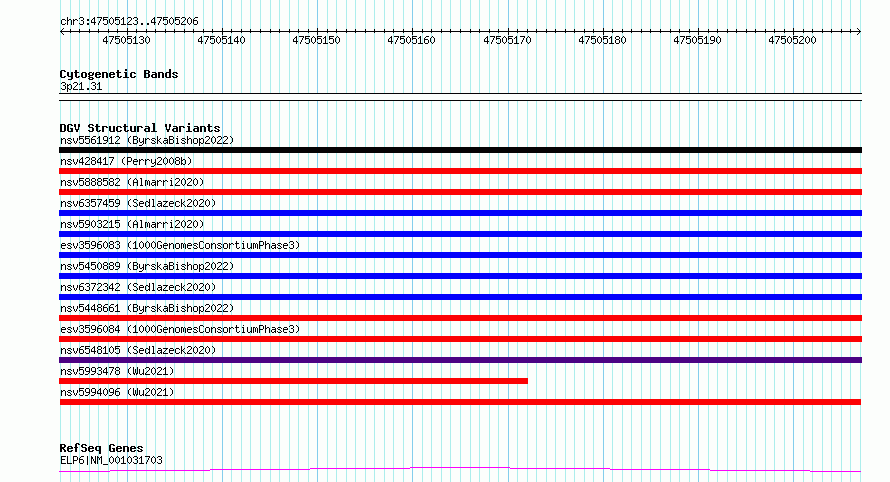This screenshot has width=890, height=482.
Task: Open esv3596084 (1000GenomesConsortiumPhase3) label
Action: [180, 329]
